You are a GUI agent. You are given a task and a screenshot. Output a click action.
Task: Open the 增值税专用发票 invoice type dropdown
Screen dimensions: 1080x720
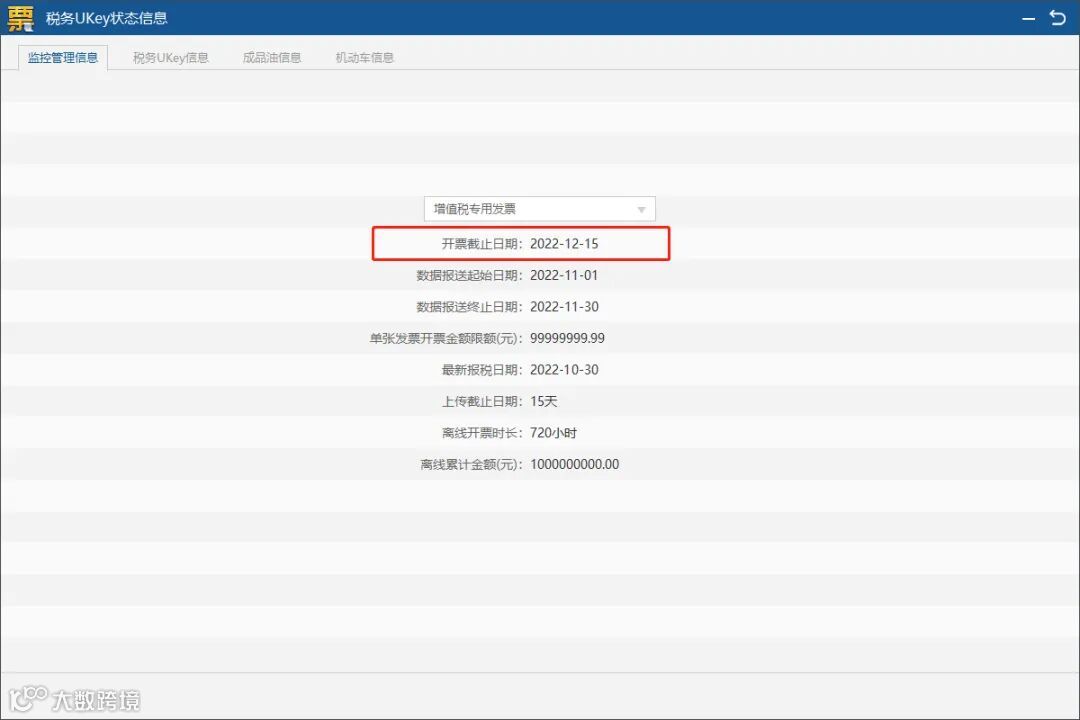pos(539,209)
